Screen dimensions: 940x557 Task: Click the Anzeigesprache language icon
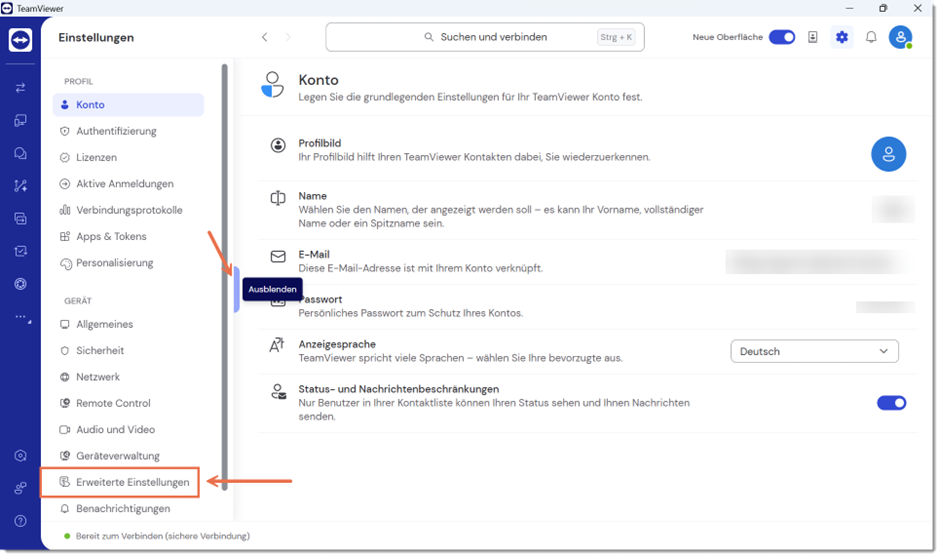pyautogui.click(x=277, y=345)
